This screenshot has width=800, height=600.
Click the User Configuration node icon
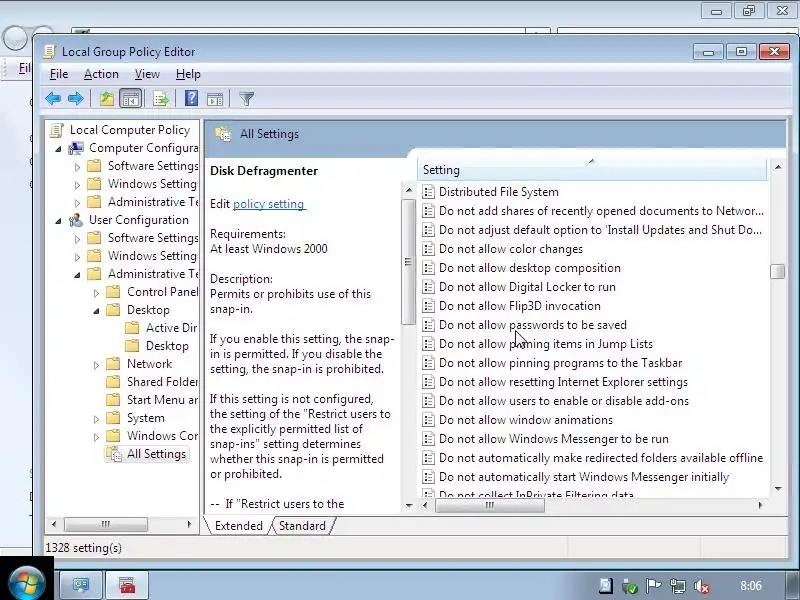coord(76,220)
